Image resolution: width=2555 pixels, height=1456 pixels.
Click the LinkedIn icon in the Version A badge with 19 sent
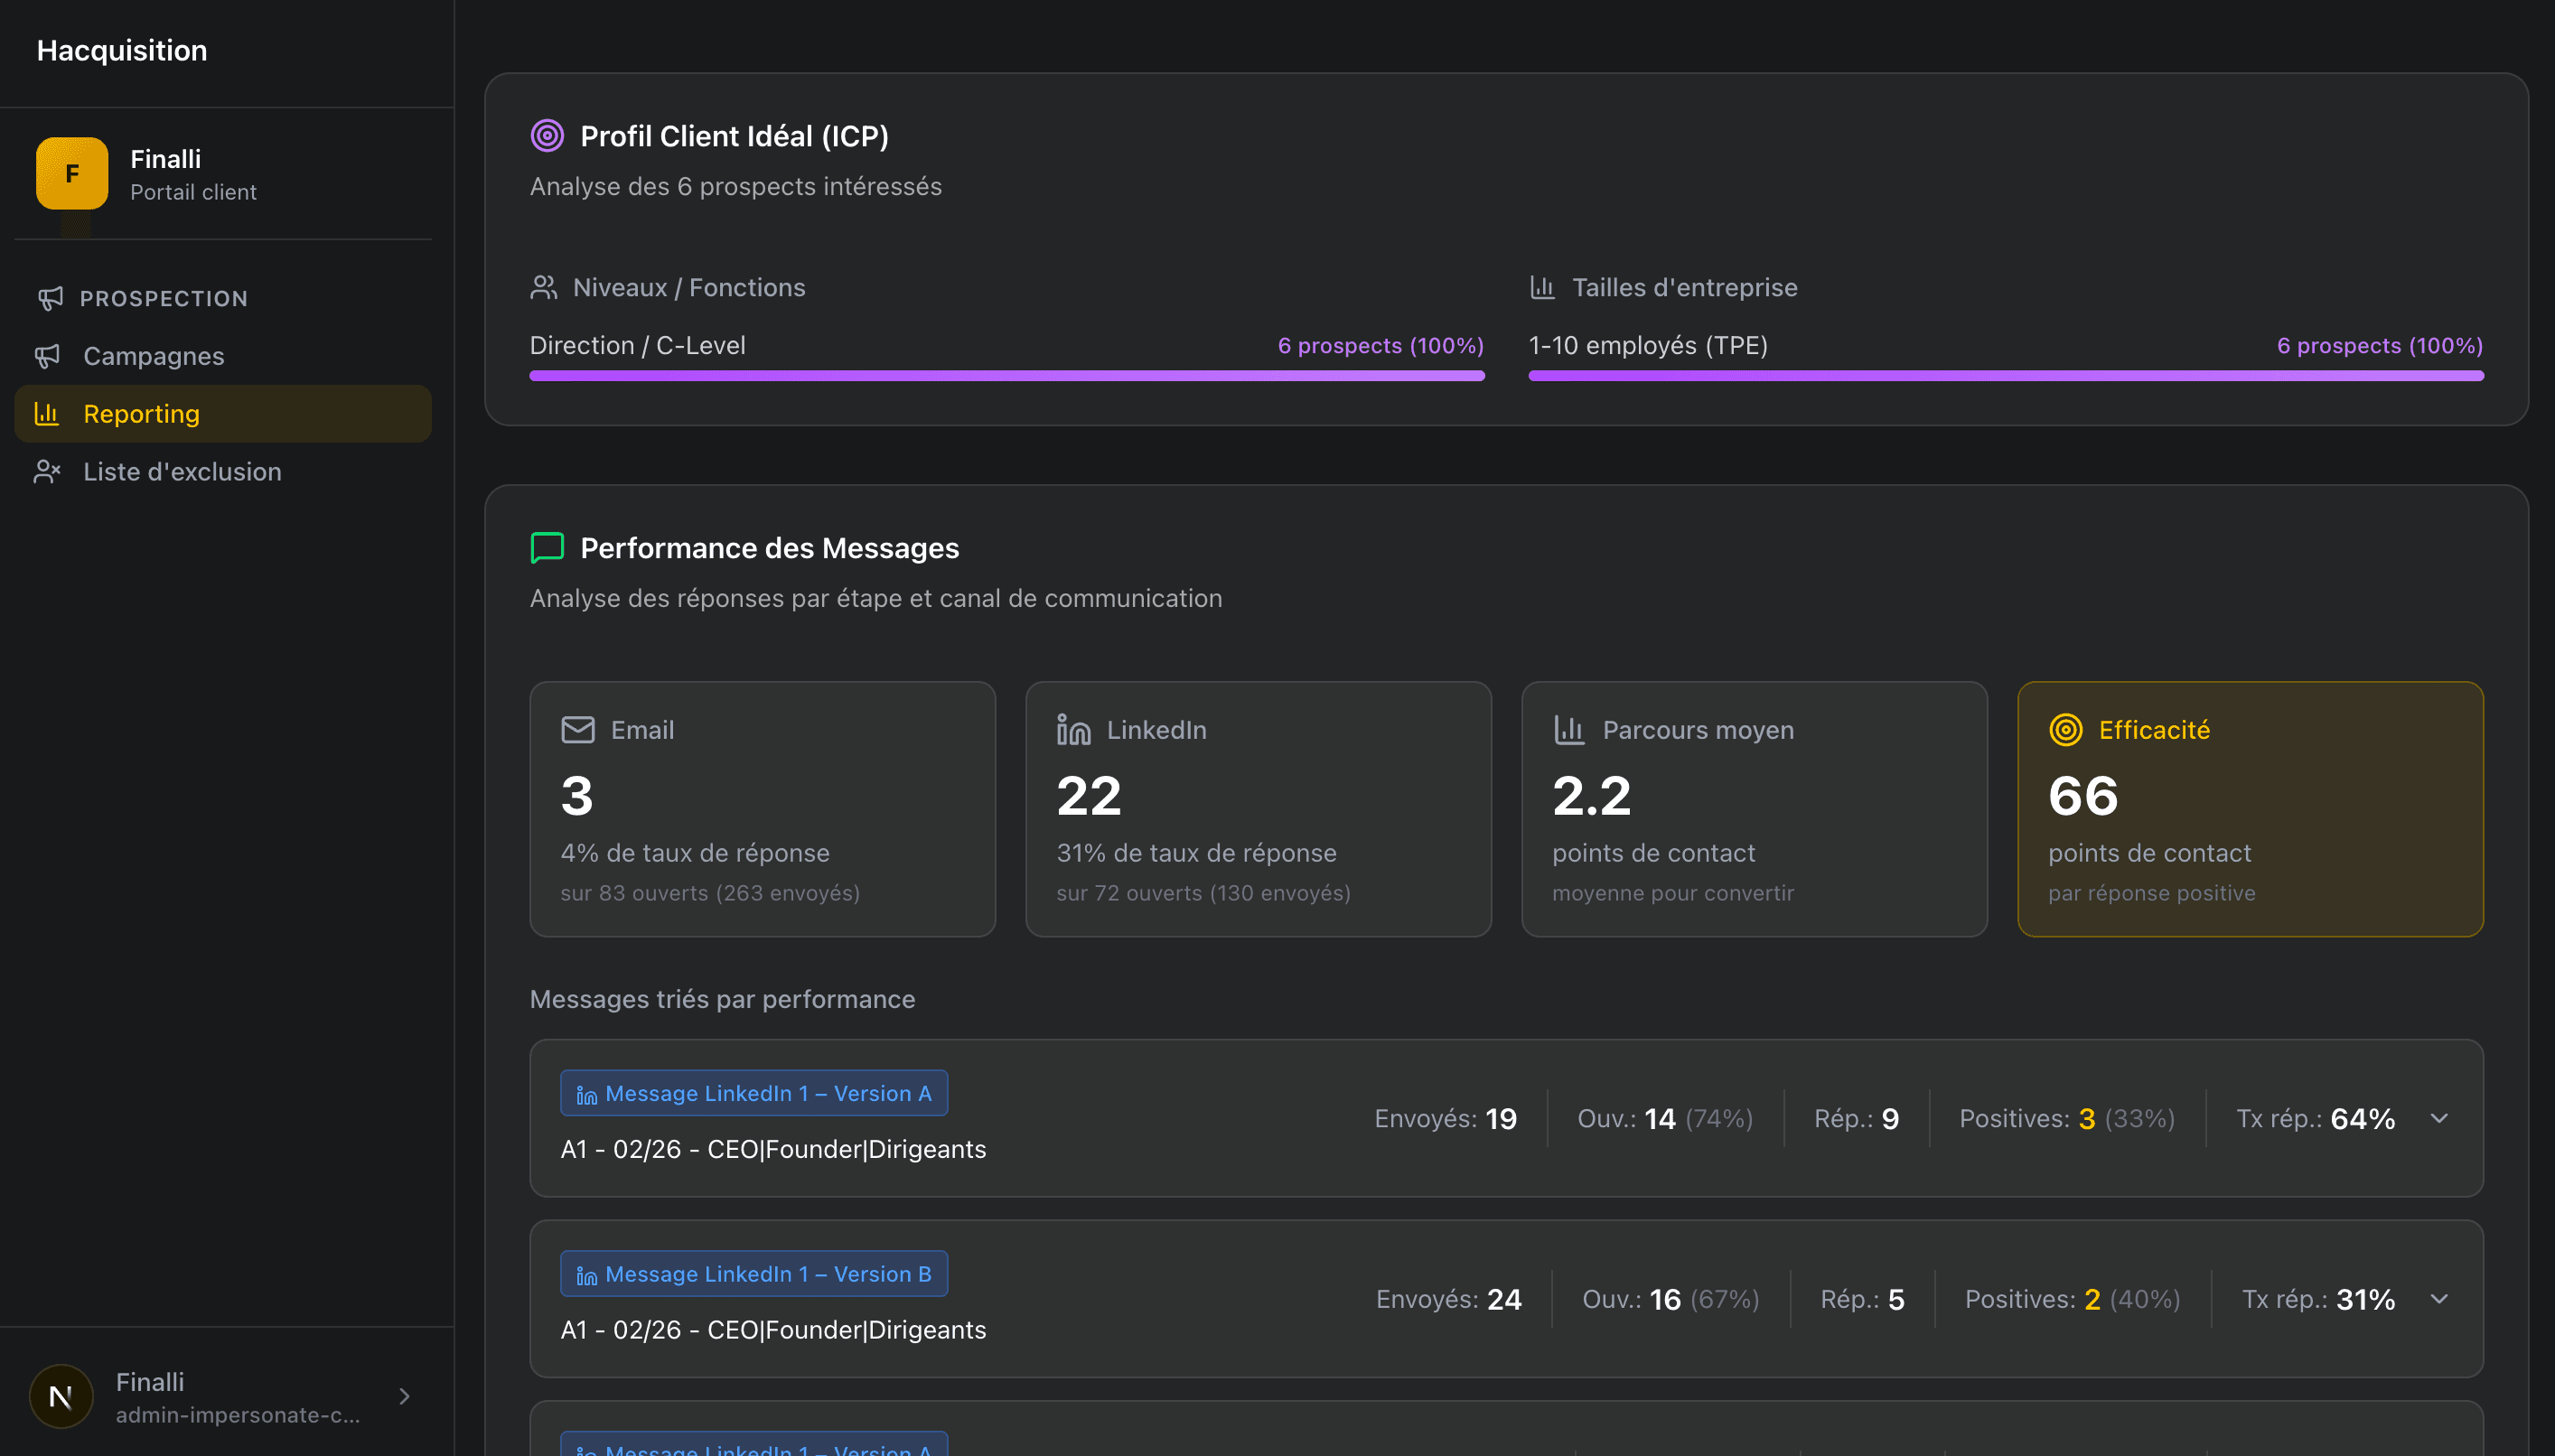pos(587,1096)
